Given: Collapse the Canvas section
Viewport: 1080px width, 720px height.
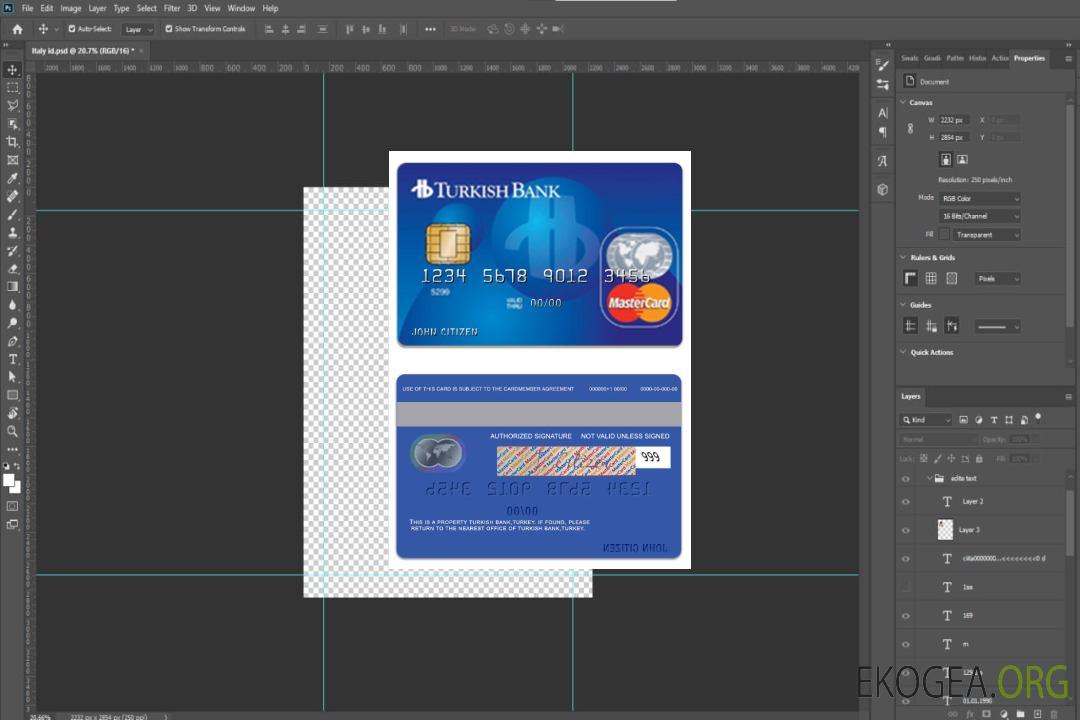Looking at the screenshot, I should 903,102.
